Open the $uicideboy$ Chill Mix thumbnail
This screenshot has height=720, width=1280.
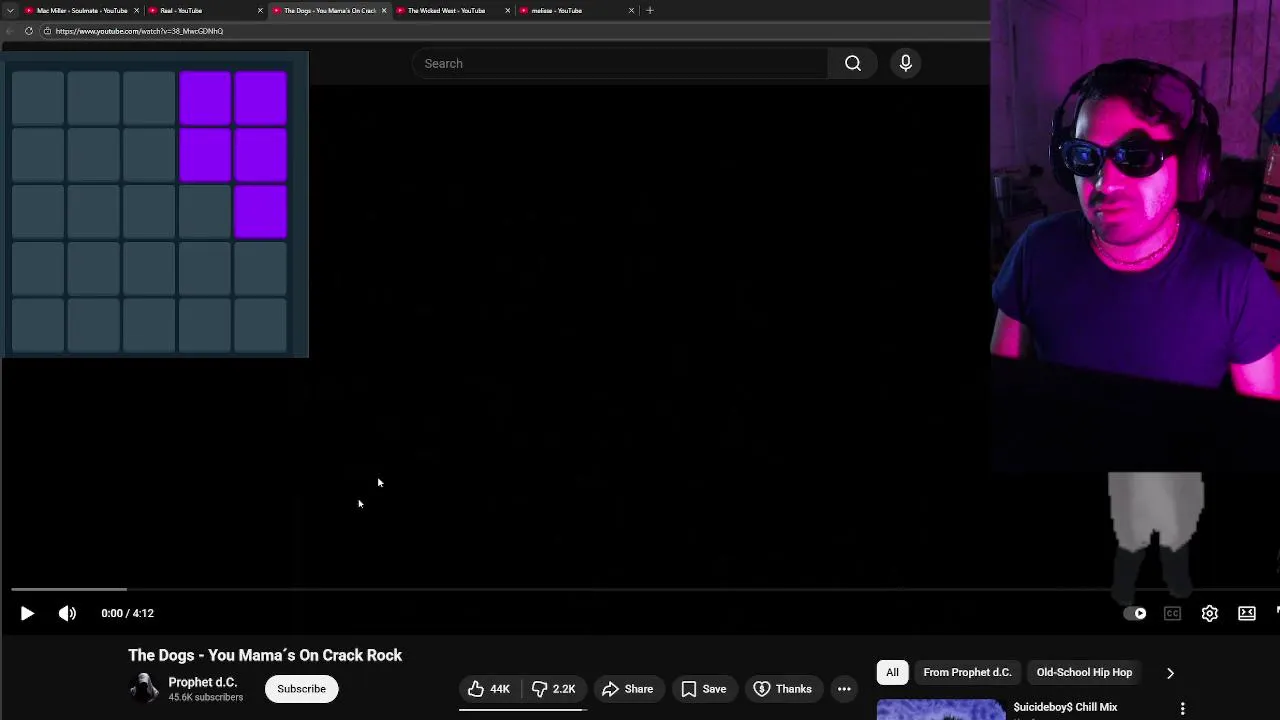coord(941,710)
